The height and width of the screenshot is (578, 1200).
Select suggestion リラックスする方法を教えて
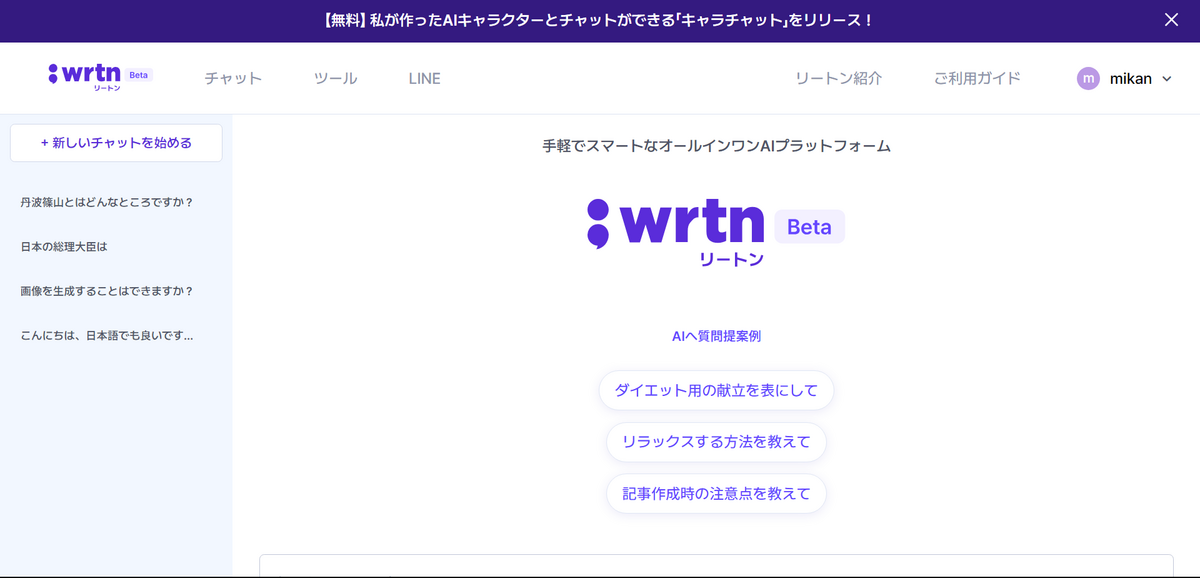pos(716,442)
